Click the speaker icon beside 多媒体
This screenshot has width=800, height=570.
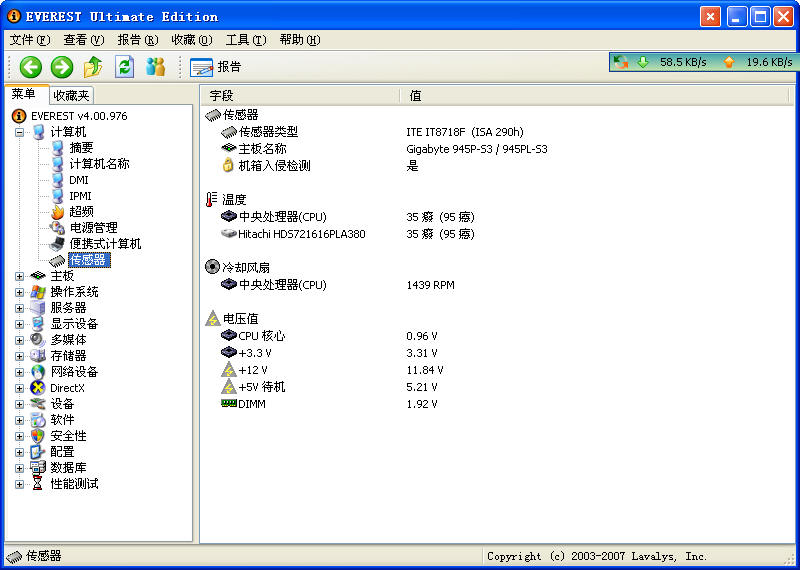coord(38,340)
